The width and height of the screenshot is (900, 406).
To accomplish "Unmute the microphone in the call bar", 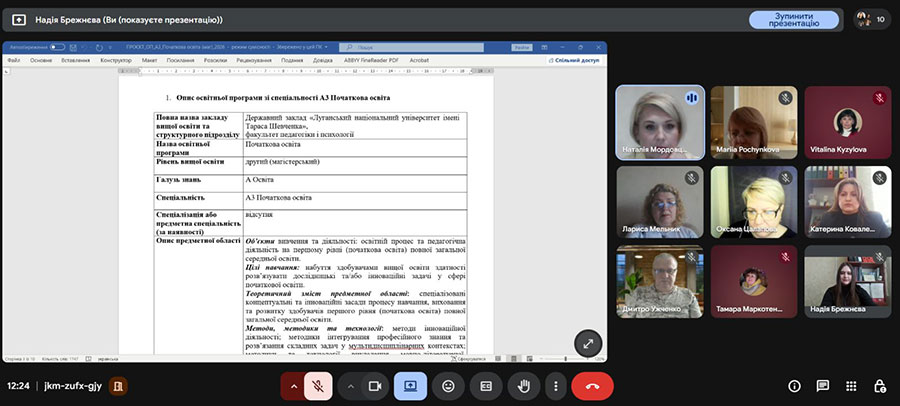I will pos(320,385).
